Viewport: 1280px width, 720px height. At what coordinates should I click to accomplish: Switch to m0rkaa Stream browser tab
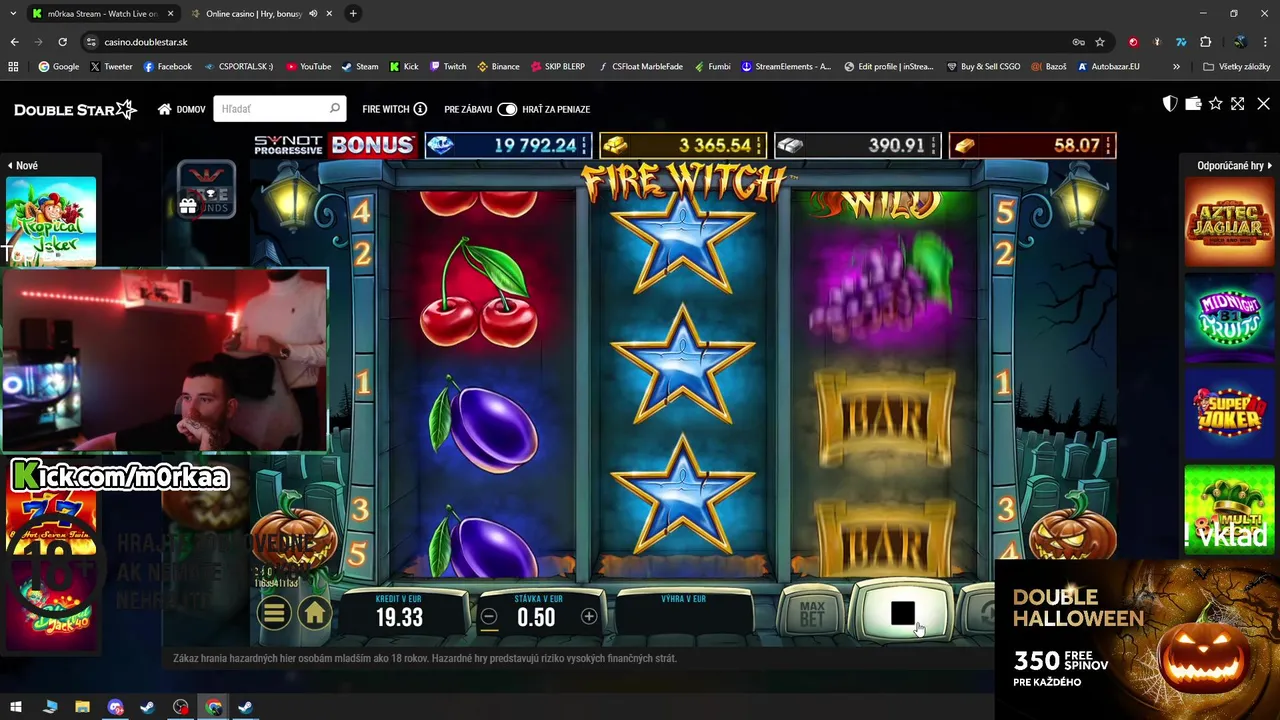click(103, 14)
